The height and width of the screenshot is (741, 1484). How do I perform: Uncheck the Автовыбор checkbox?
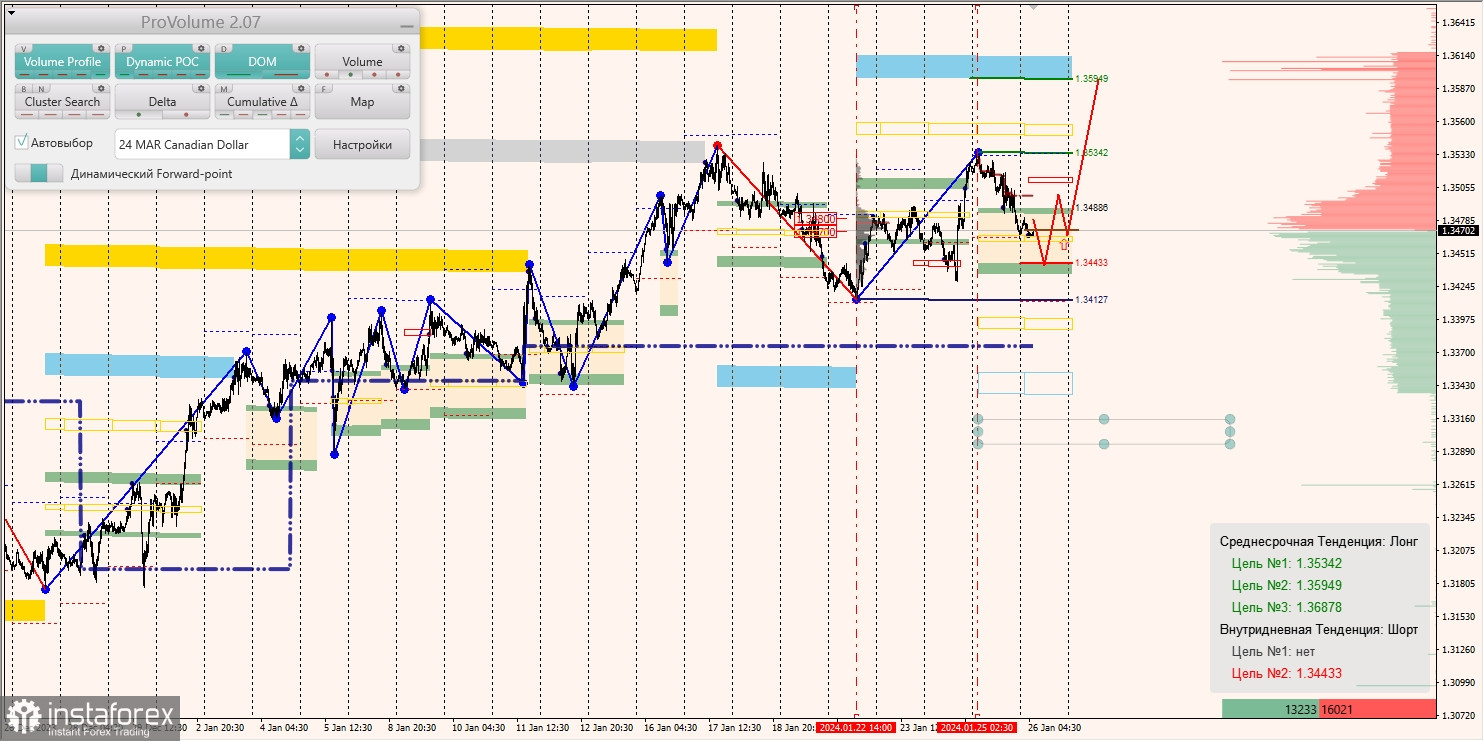point(21,142)
